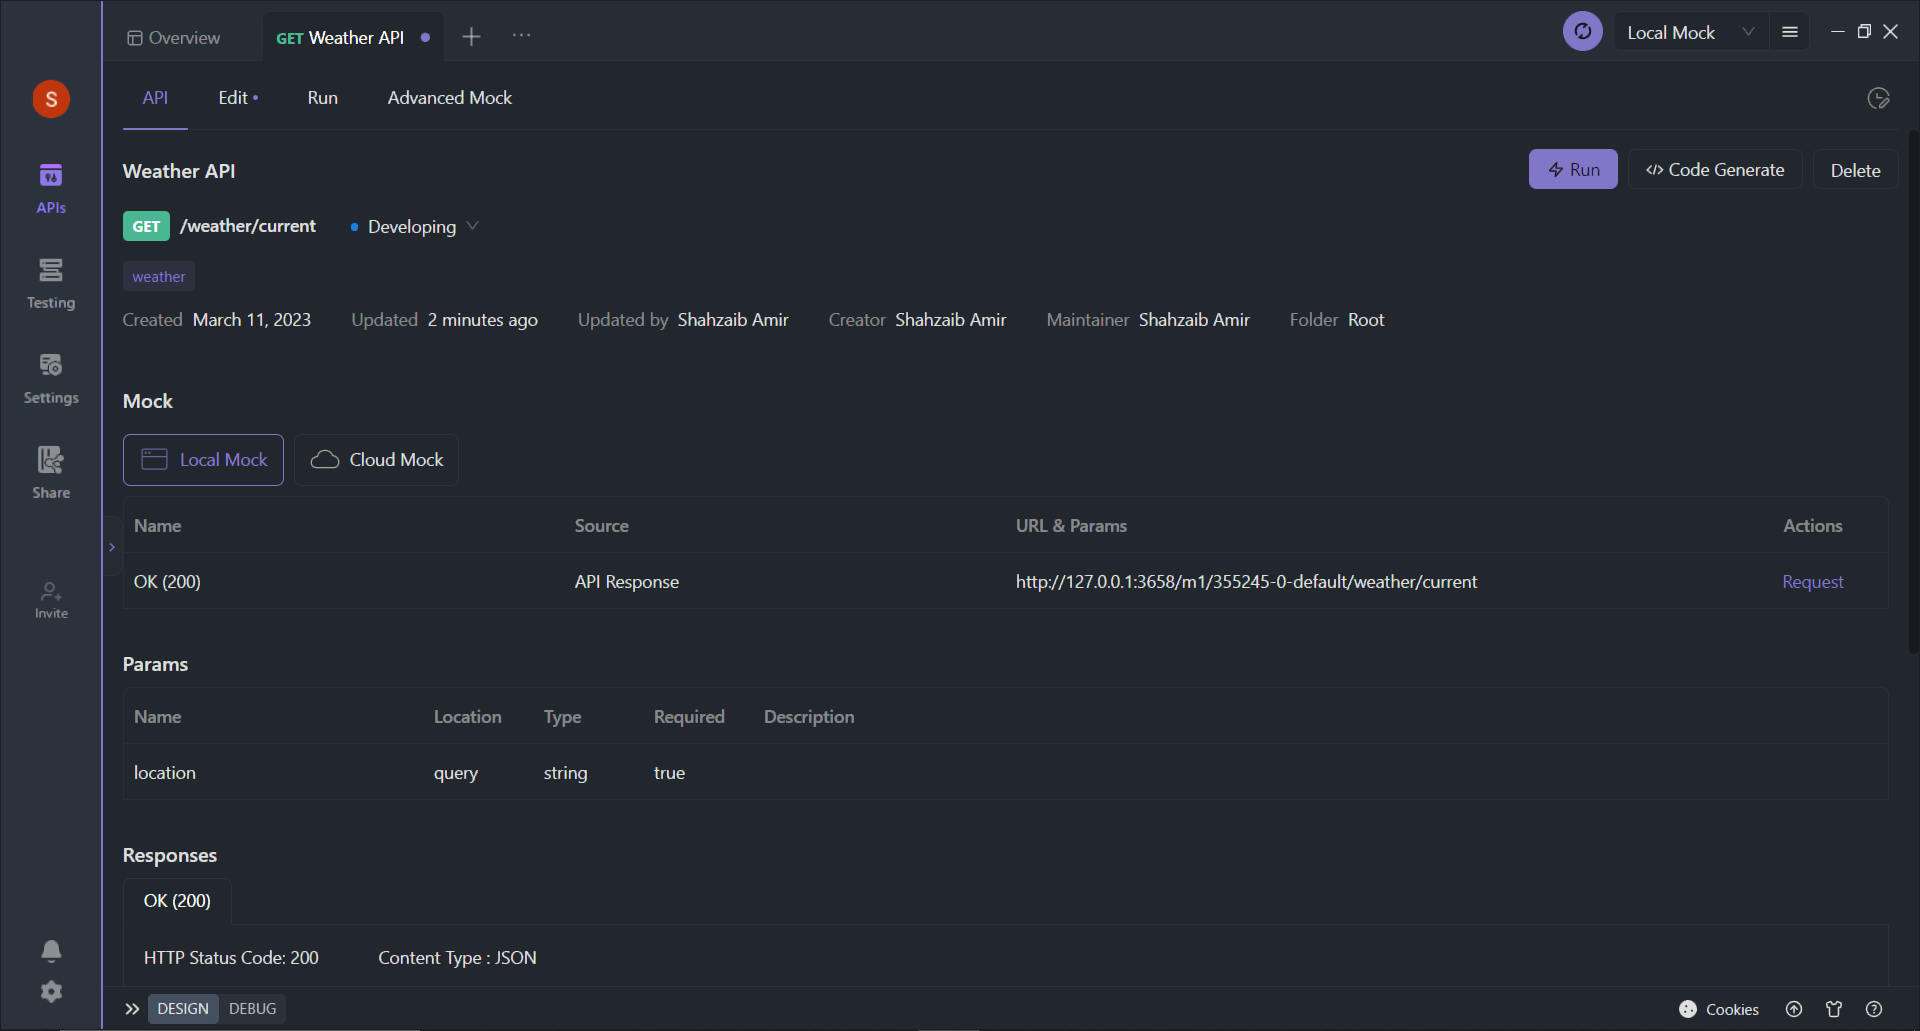Image resolution: width=1920 pixels, height=1031 pixels.
Task: Click the Code Generate button
Action: pyautogui.click(x=1715, y=170)
